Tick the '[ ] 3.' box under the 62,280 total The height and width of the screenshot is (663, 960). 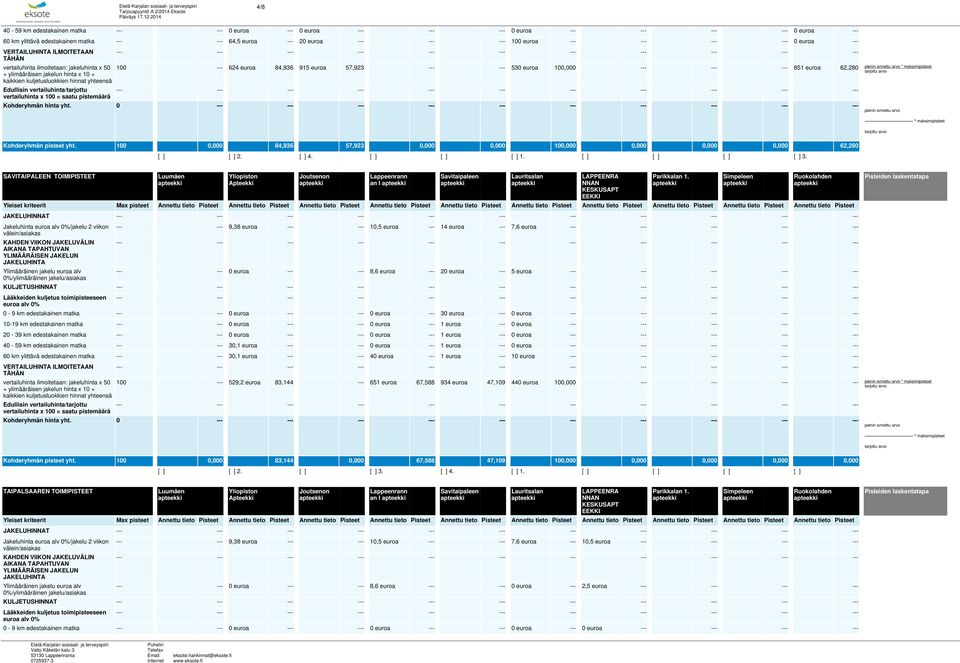(x=800, y=157)
